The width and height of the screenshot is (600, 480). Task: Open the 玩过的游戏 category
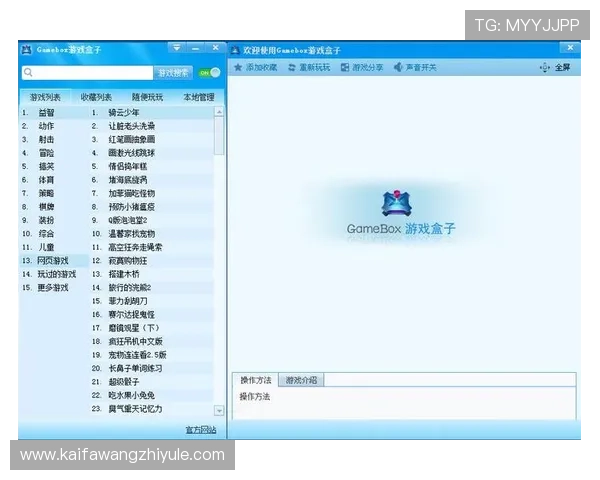(x=55, y=274)
